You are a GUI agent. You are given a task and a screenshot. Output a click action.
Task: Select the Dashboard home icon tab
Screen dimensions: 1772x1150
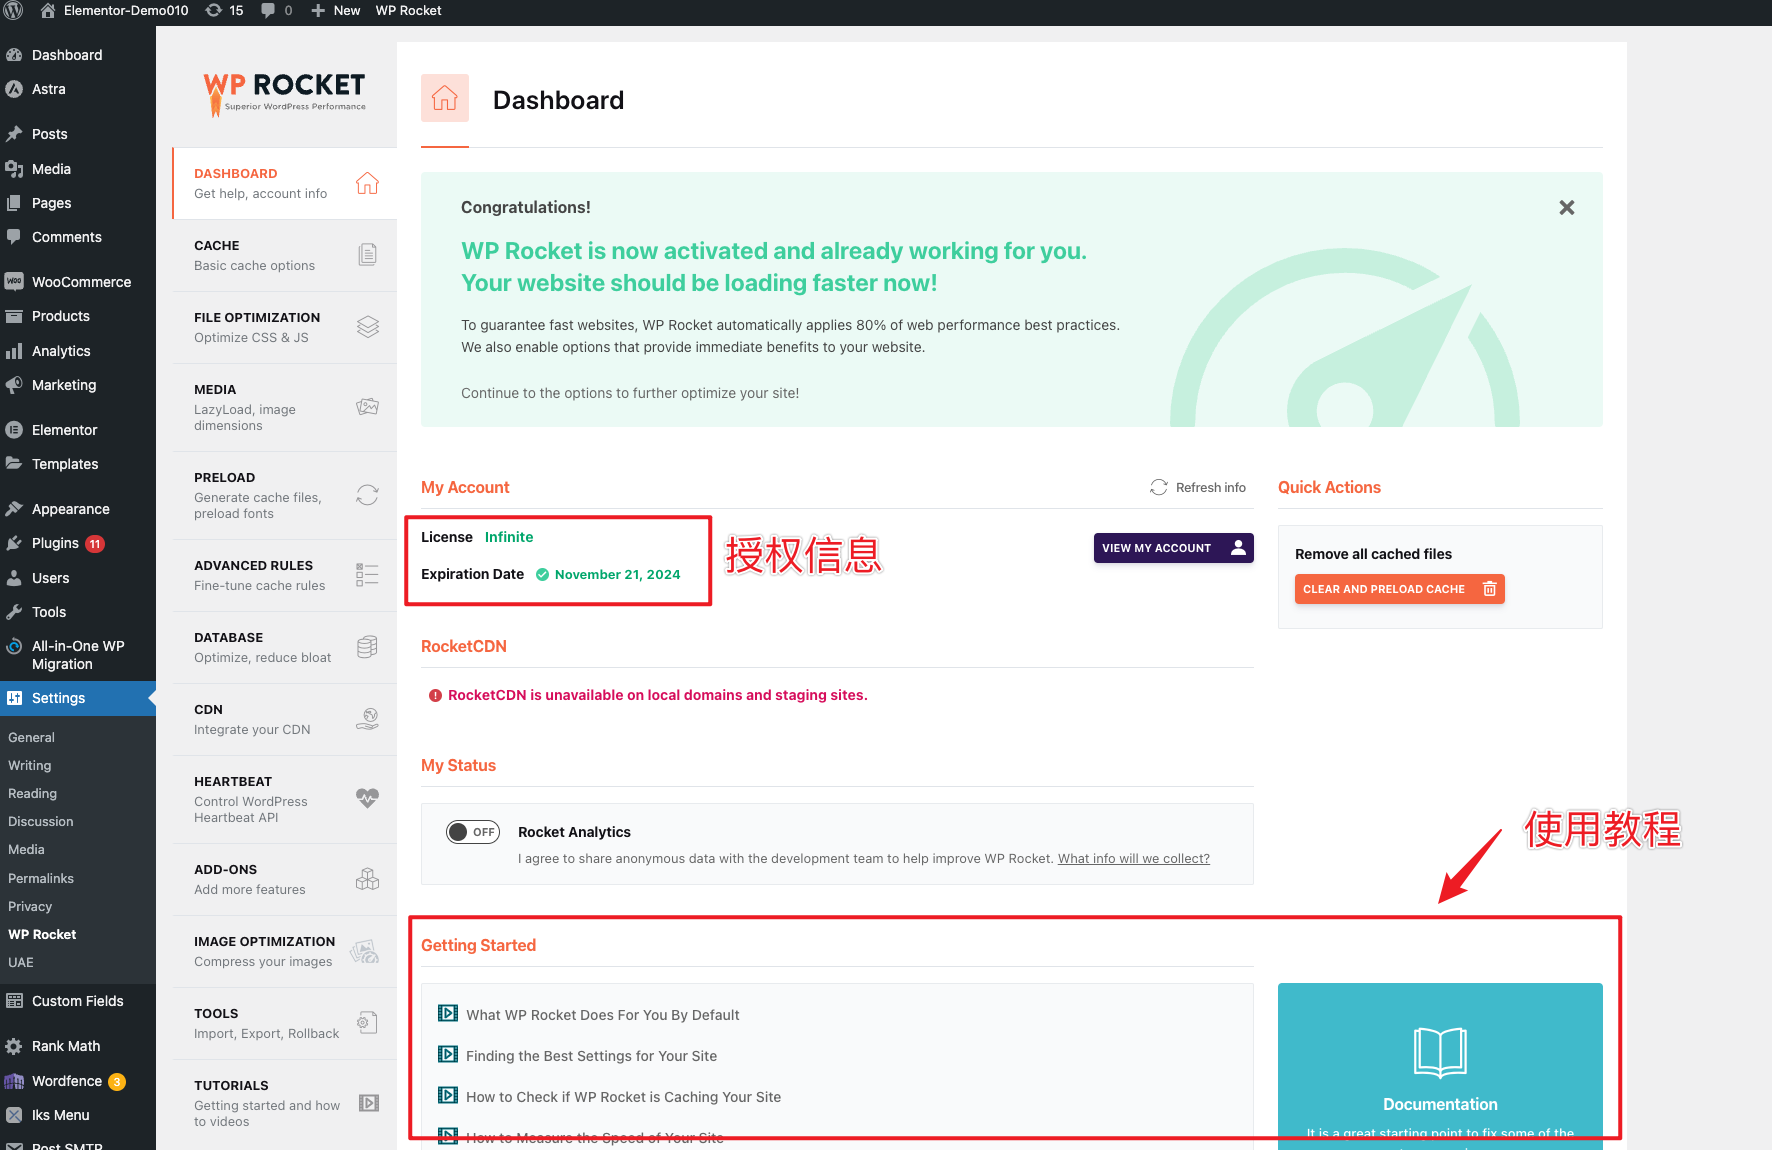click(x=367, y=183)
